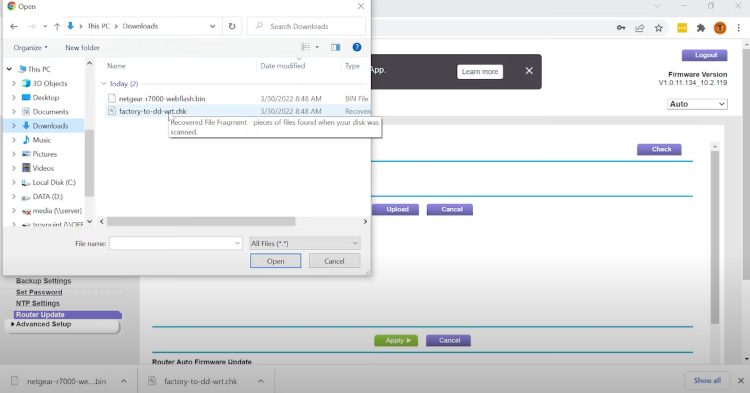This screenshot has width=750, height=393.
Task: Select Router Update menu item
Action: (x=67, y=315)
